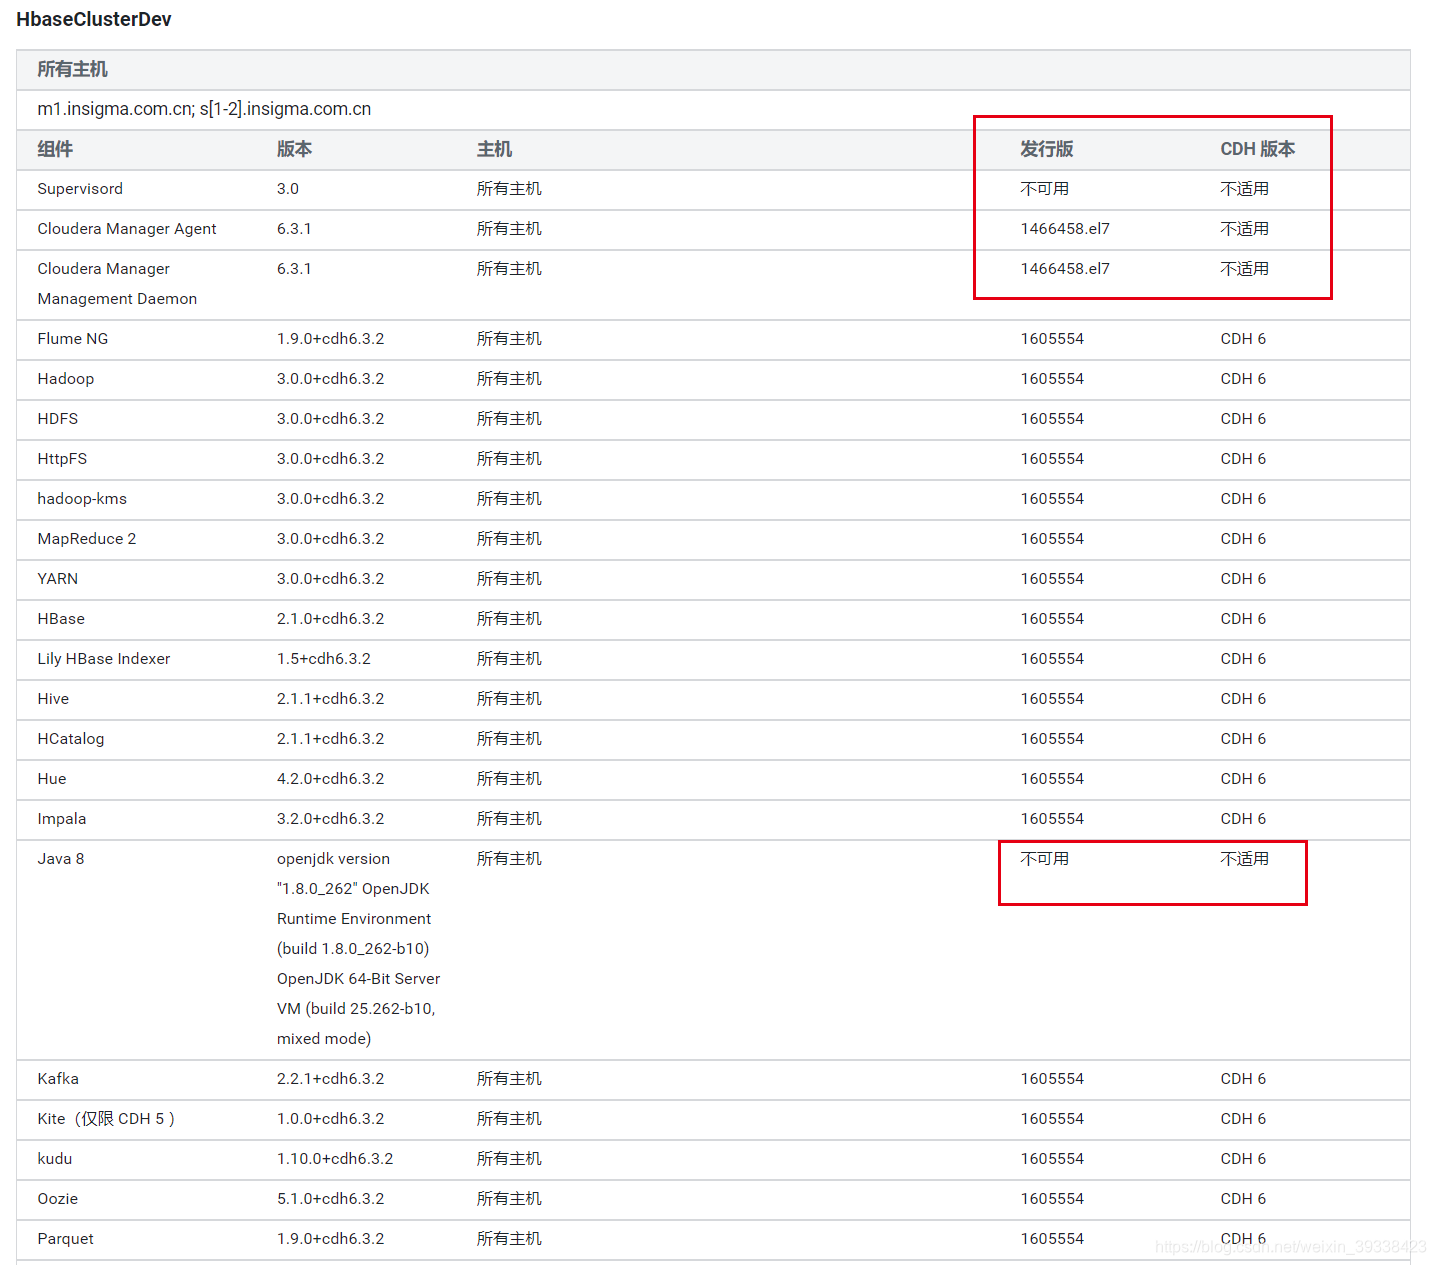Image resolution: width=1436 pixels, height=1265 pixels.
Task: Click release 1605554 in the kudu row
Action: (x=1052, y=1159)
